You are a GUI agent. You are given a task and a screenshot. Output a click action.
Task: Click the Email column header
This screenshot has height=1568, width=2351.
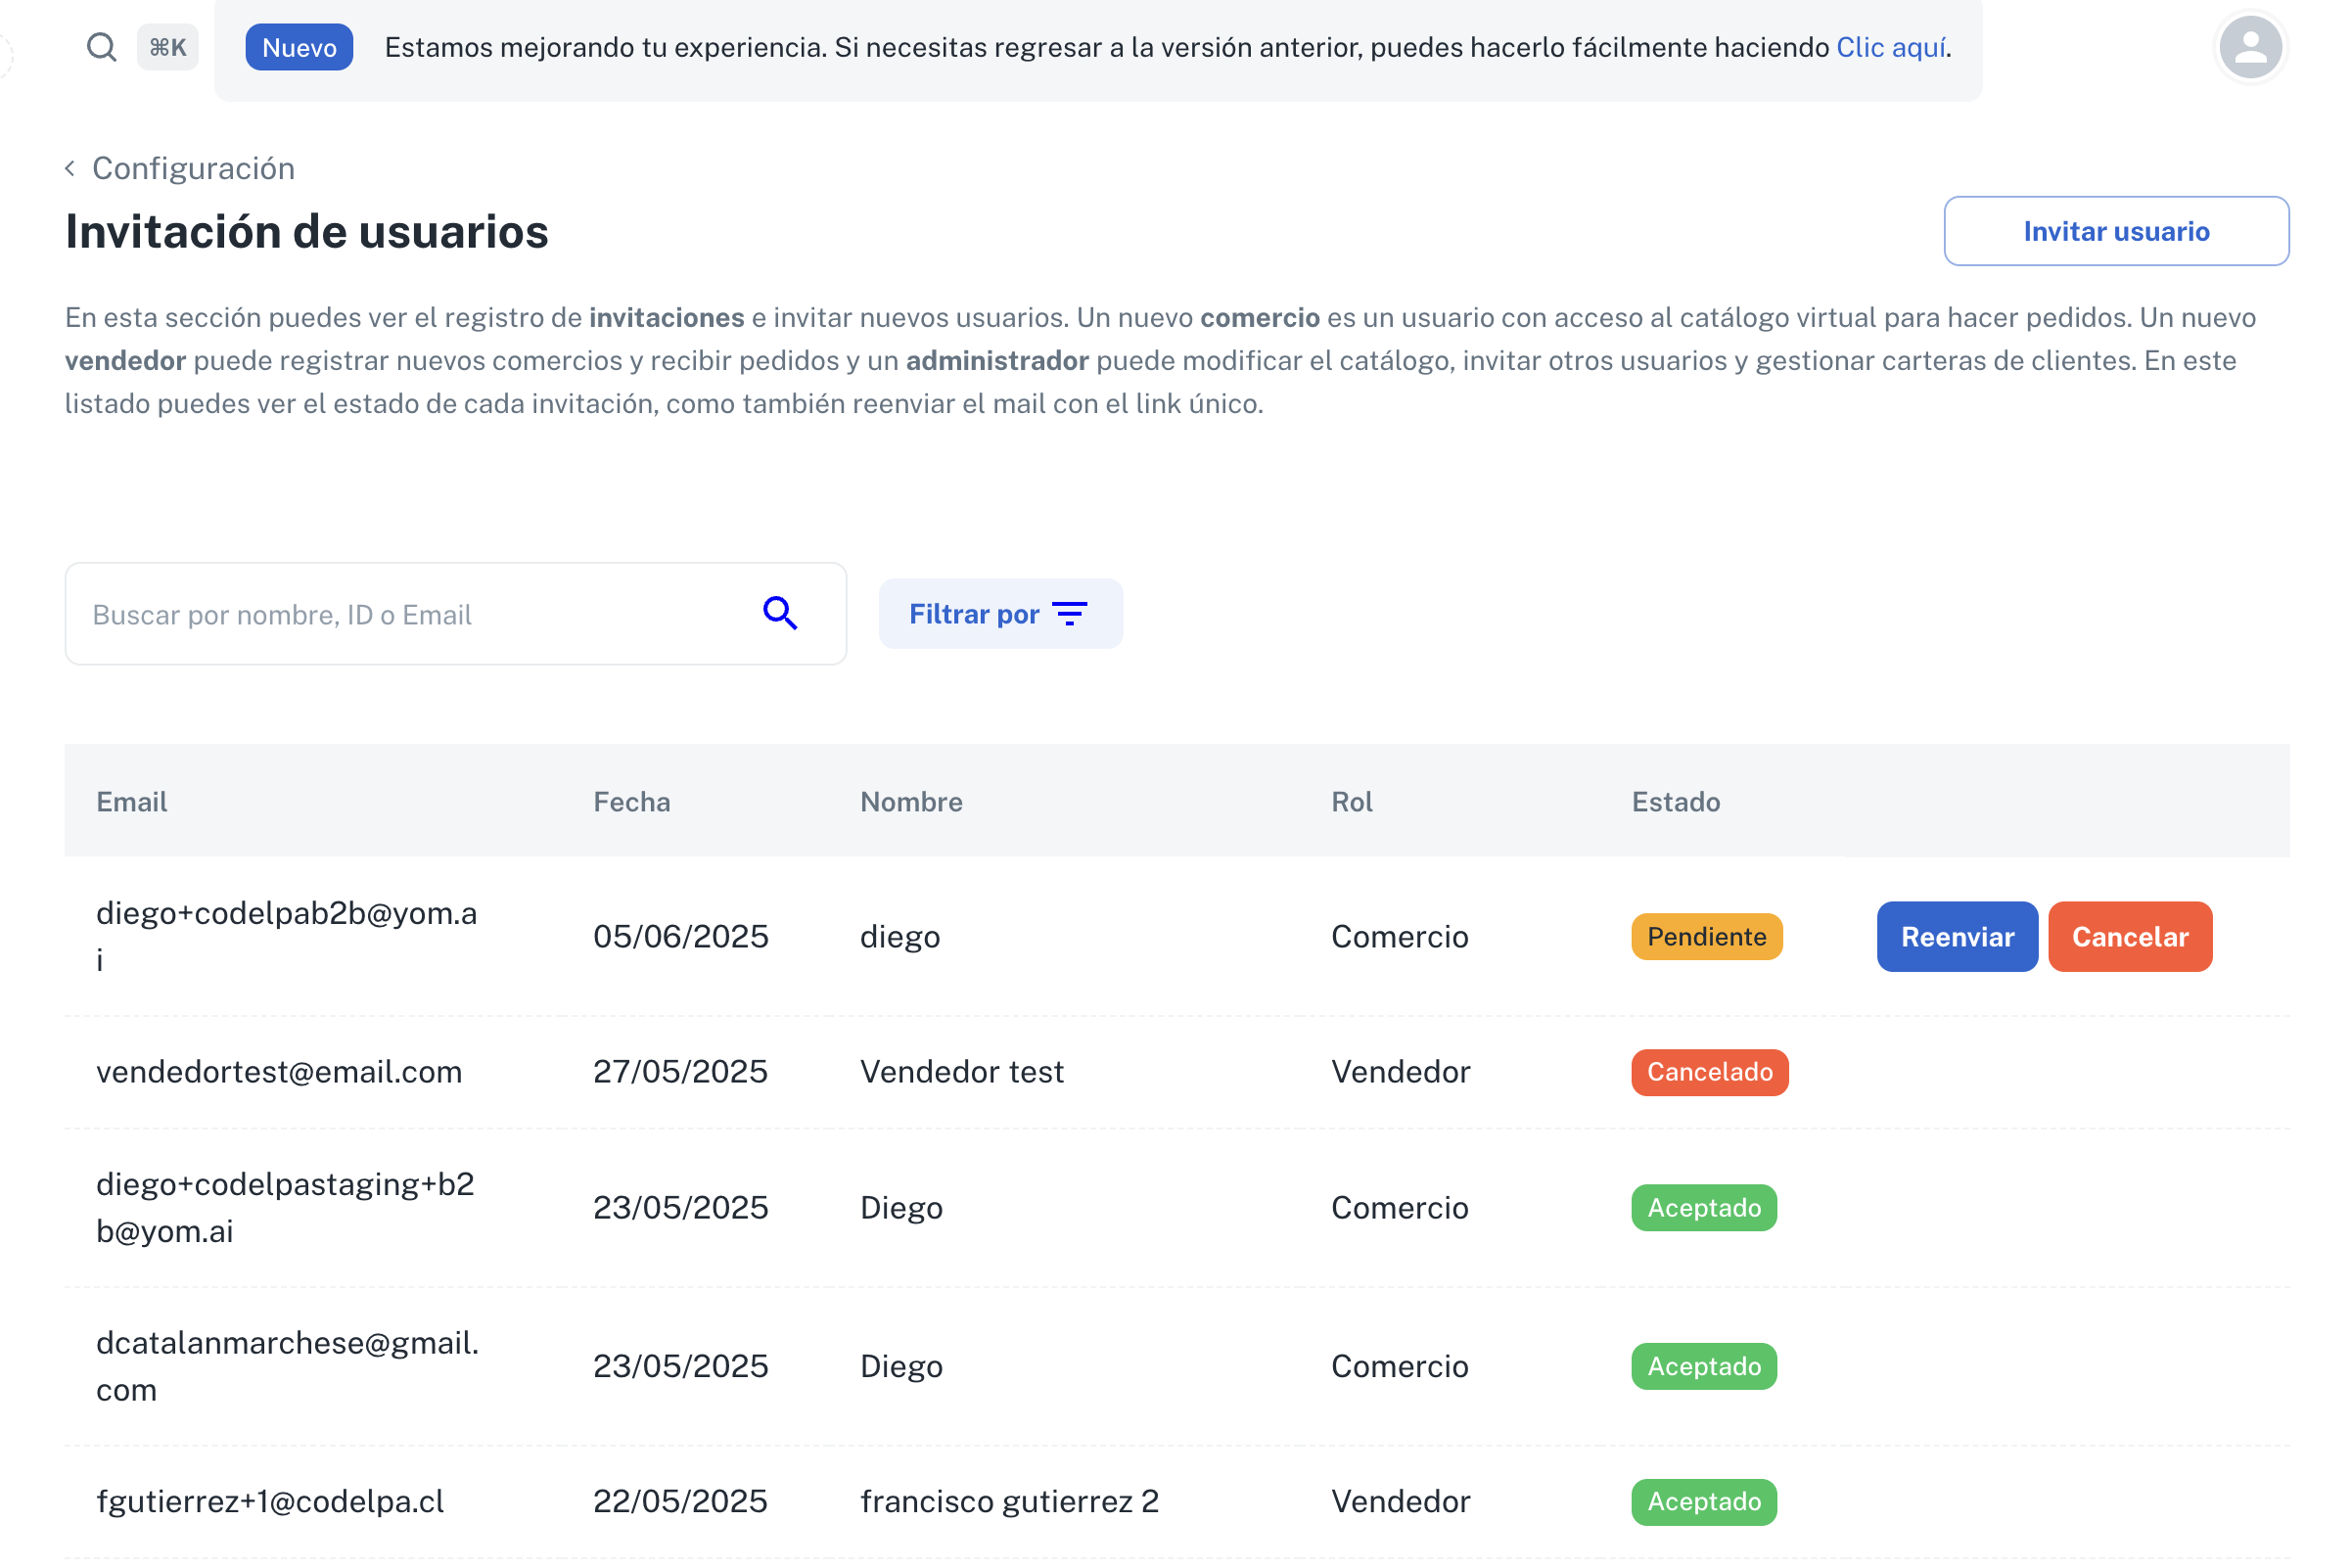(x=132, y=801)
